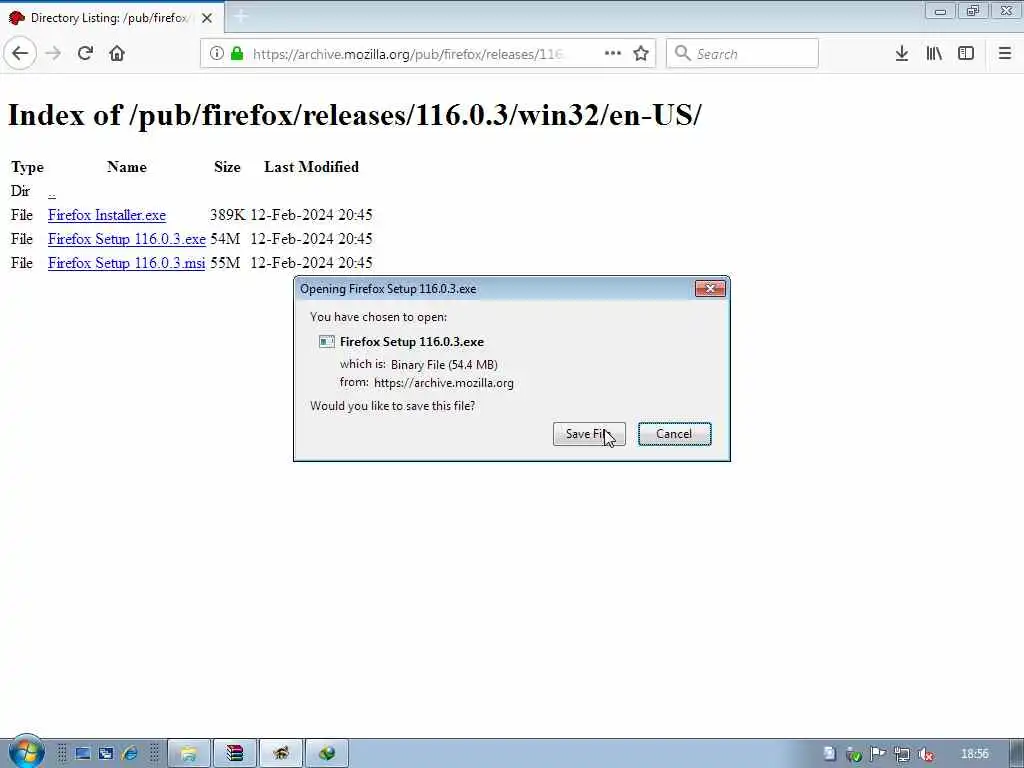Restore down the Firefox window
The image size is (1024, 768).
[x=973, y=11]
